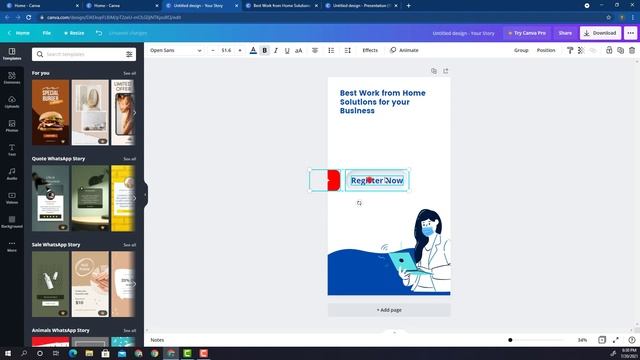Click the Group button
The width and height of the screenshot is (640, 360).
click(521, 50)
